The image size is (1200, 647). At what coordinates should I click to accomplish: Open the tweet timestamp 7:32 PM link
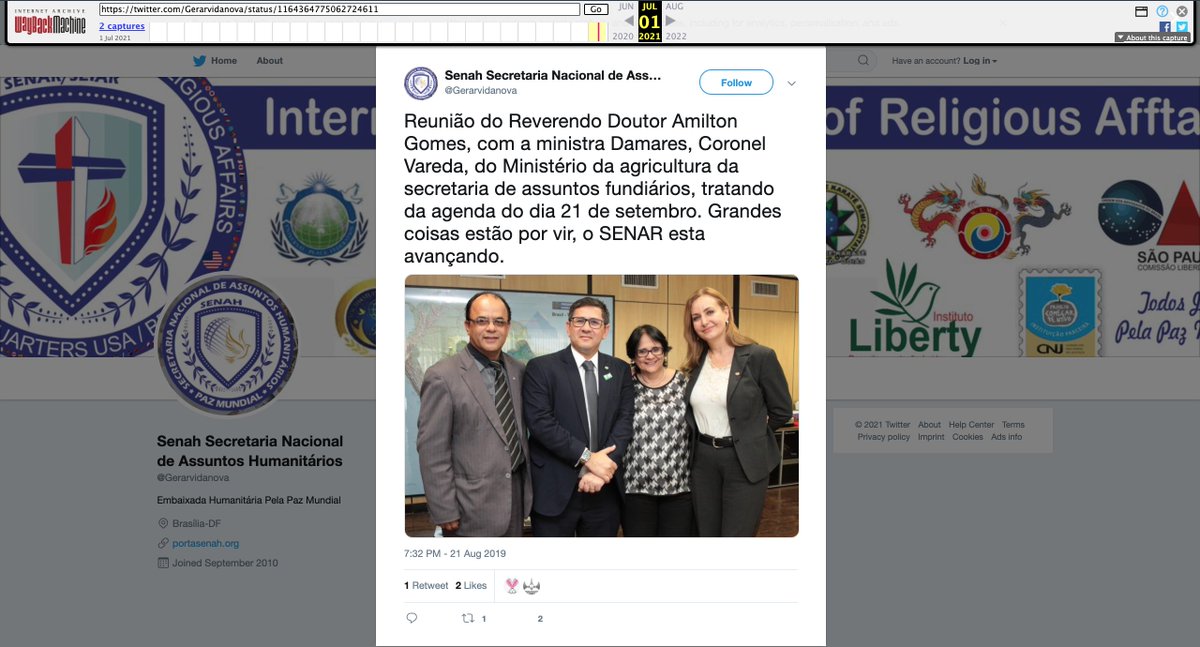(x=455, y=553)
